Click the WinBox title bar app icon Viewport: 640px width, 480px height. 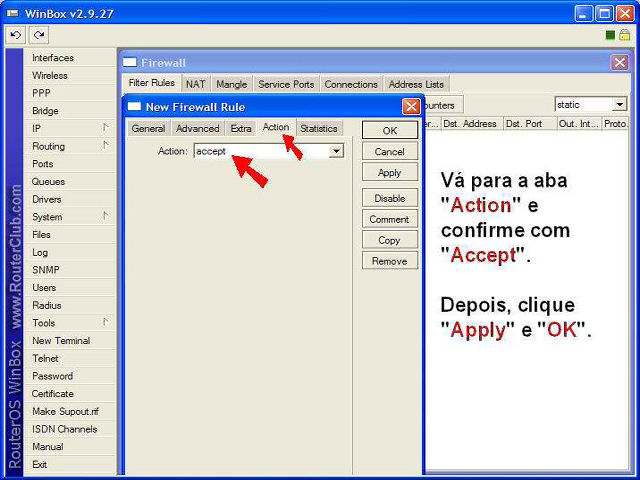(13, 13)
